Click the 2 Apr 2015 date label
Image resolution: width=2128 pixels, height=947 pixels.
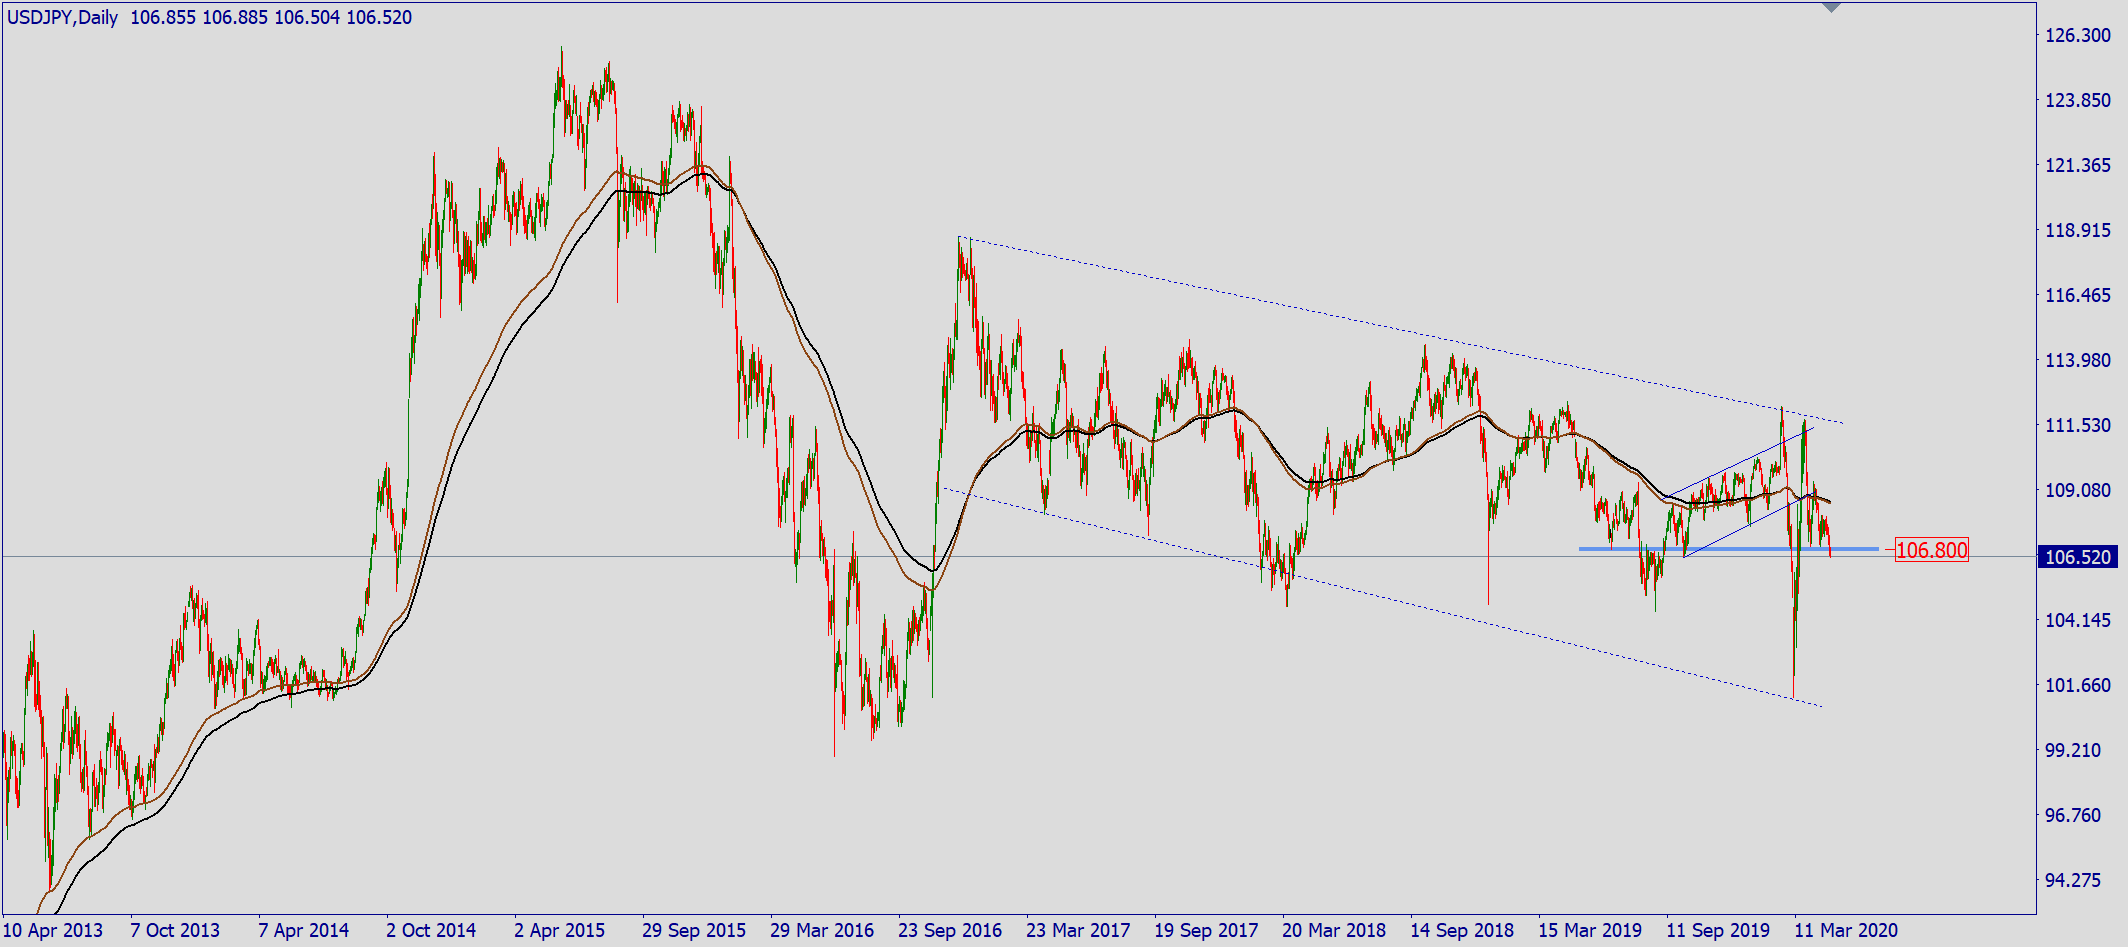[559, 931]
